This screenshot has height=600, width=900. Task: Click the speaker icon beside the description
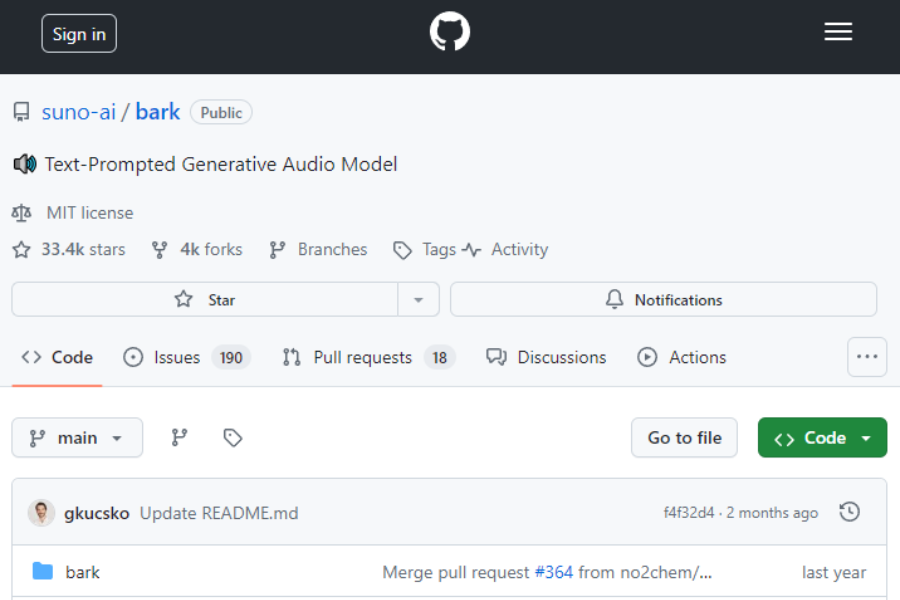coord(23,163)
